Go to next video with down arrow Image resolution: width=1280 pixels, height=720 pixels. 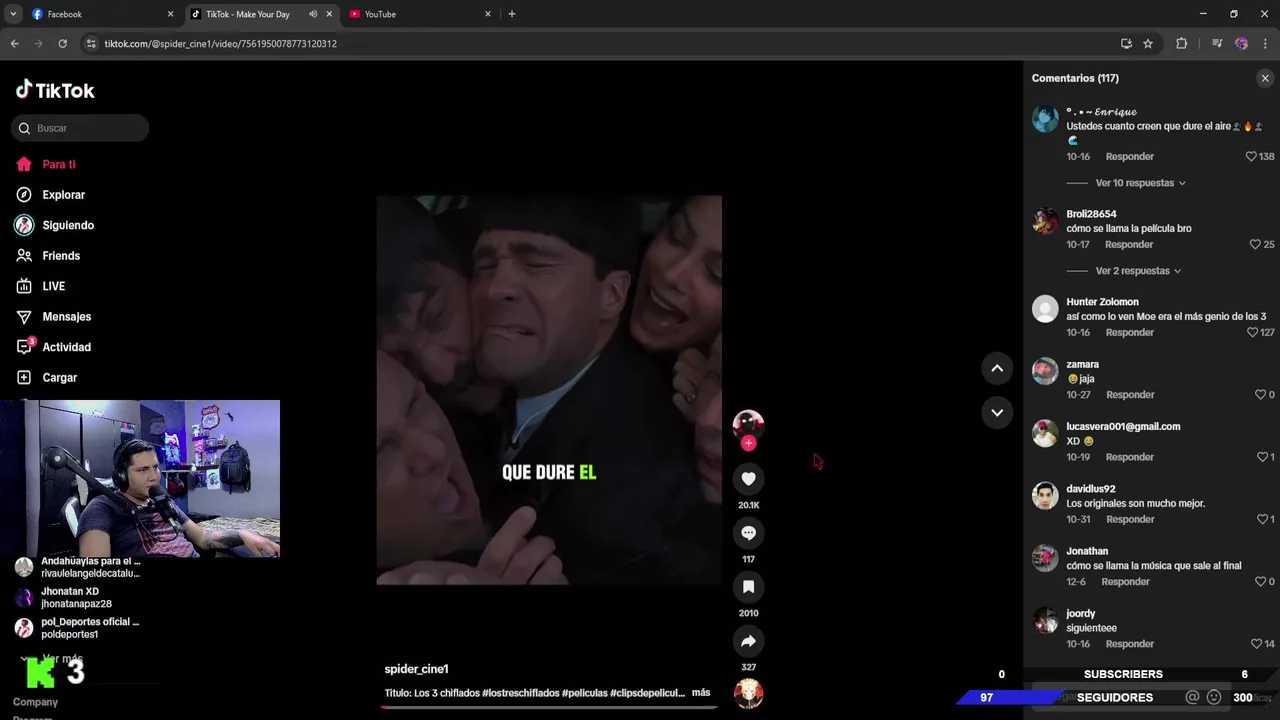click(997, 412)
